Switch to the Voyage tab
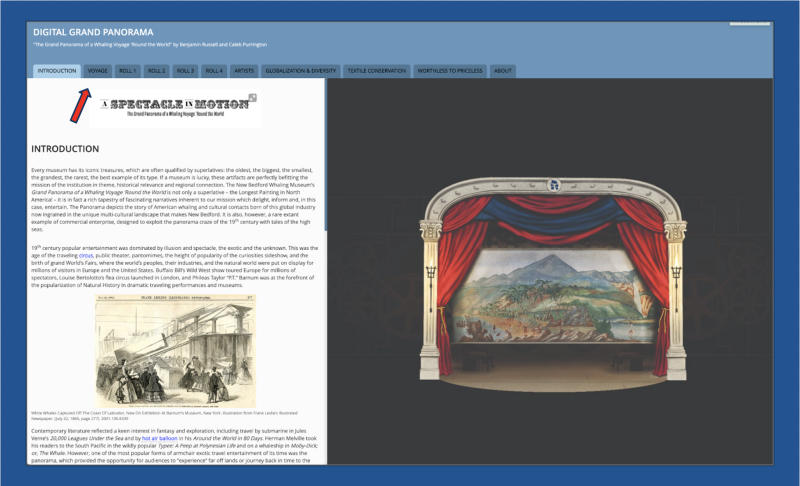 pos(98,71)
